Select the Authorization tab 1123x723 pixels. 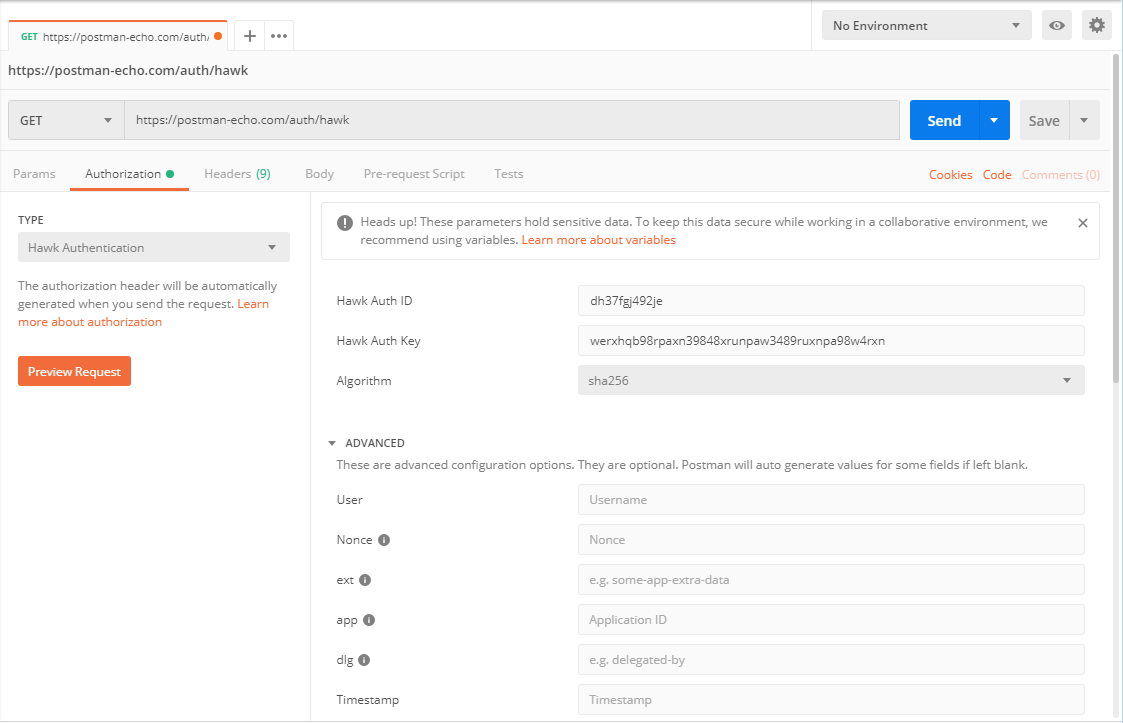129,174
